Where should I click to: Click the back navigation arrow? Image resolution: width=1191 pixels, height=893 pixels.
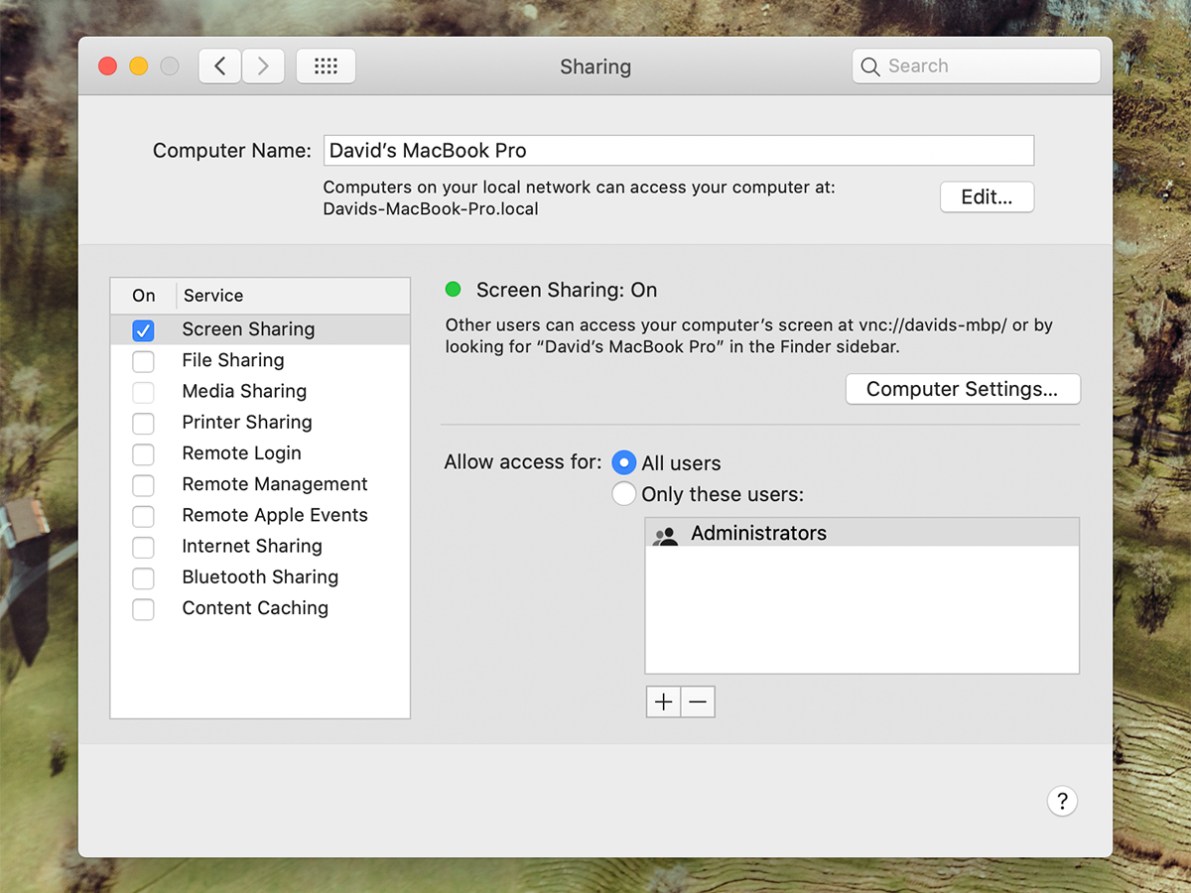click(x=219, y=65)
